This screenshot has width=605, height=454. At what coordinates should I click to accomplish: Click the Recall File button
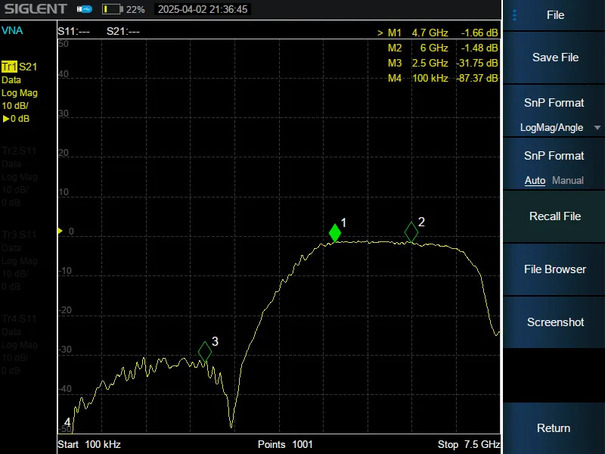tap(554, 216)
